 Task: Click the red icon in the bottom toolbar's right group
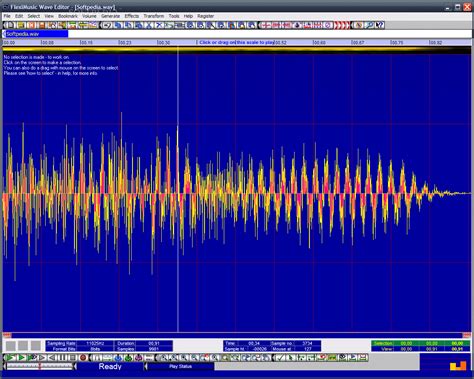click(x=322, y=358)
